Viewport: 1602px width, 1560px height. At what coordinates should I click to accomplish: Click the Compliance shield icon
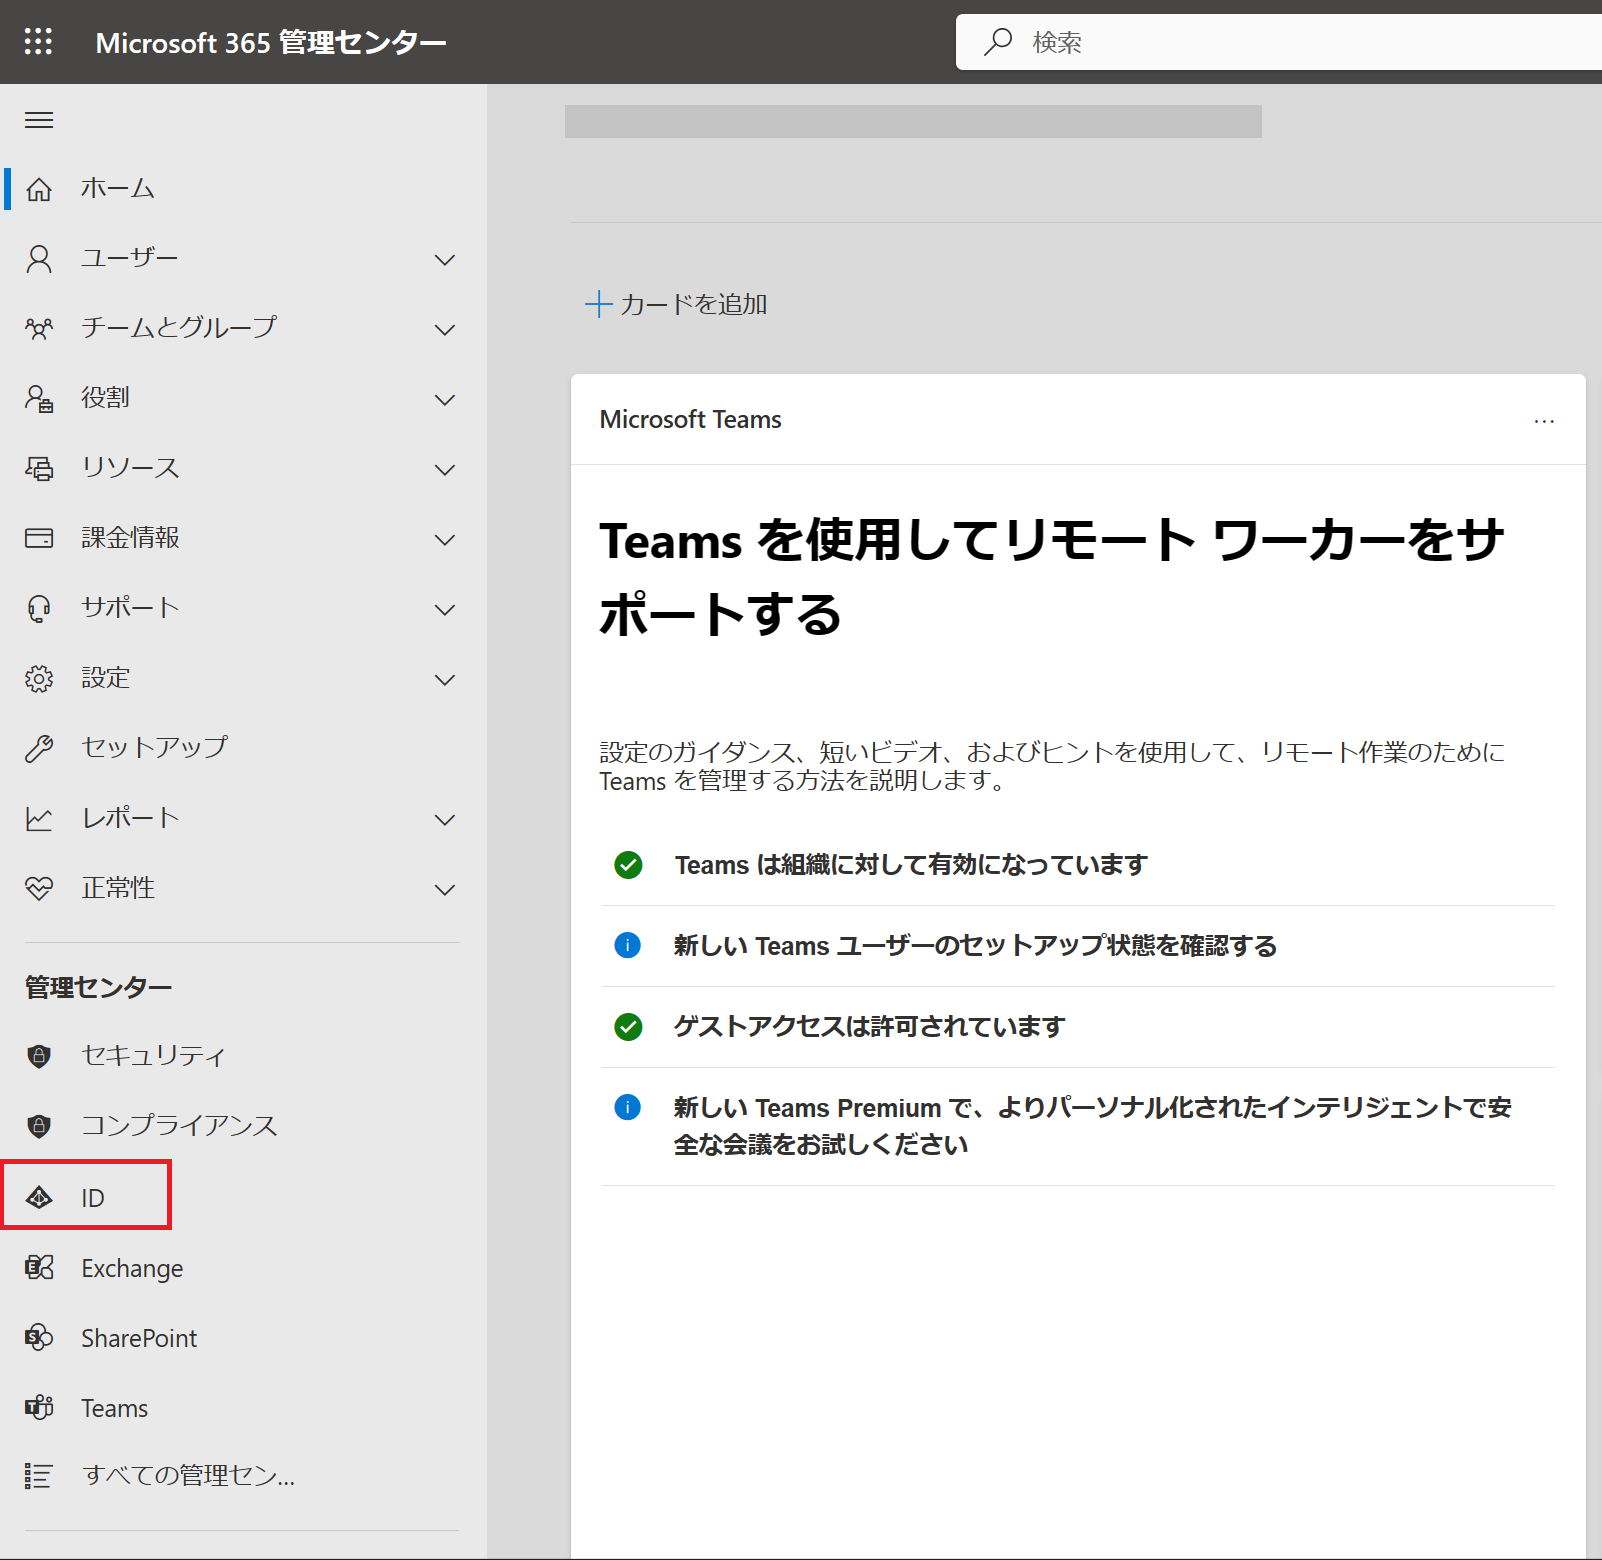click(39, 1126)
